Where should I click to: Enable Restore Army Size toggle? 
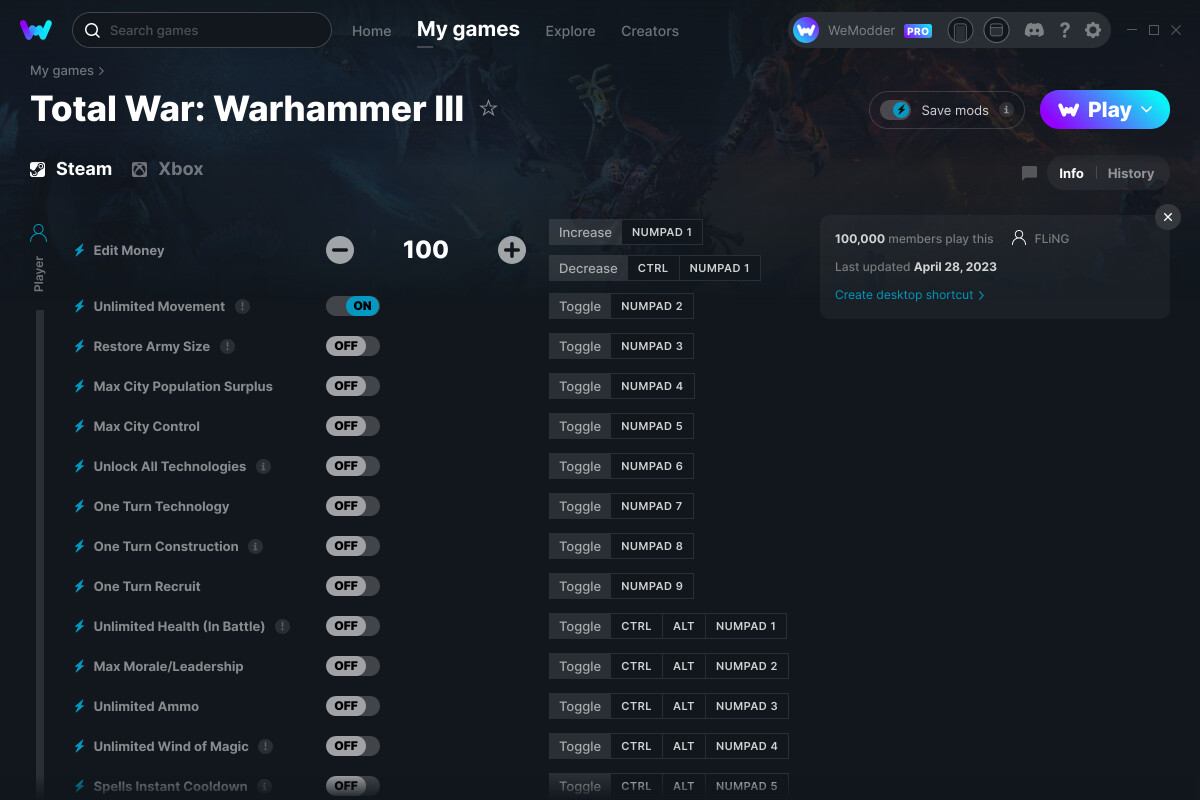click(353, 346)
